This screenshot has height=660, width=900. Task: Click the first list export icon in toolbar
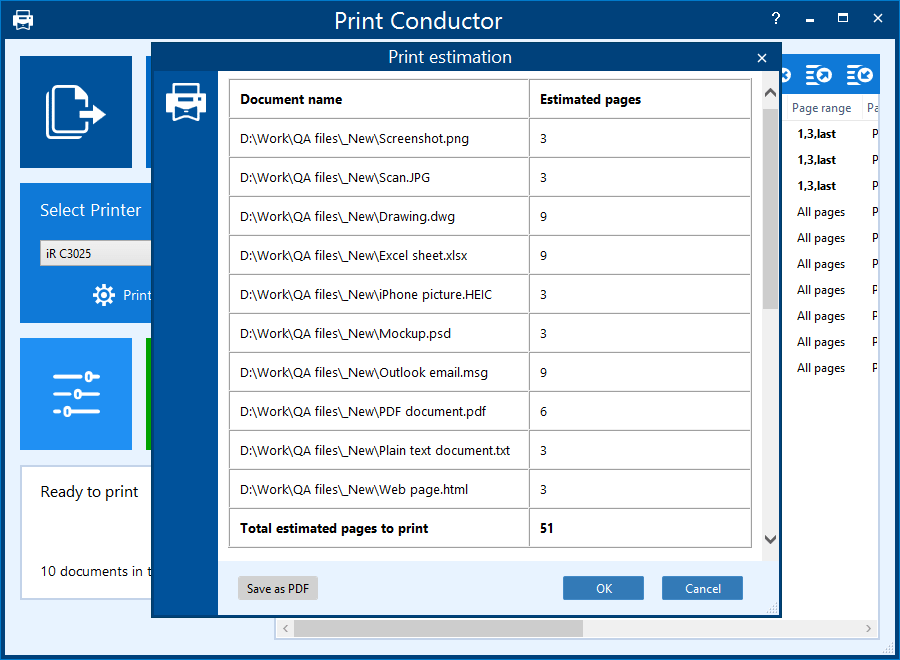[x=819, y=75]
